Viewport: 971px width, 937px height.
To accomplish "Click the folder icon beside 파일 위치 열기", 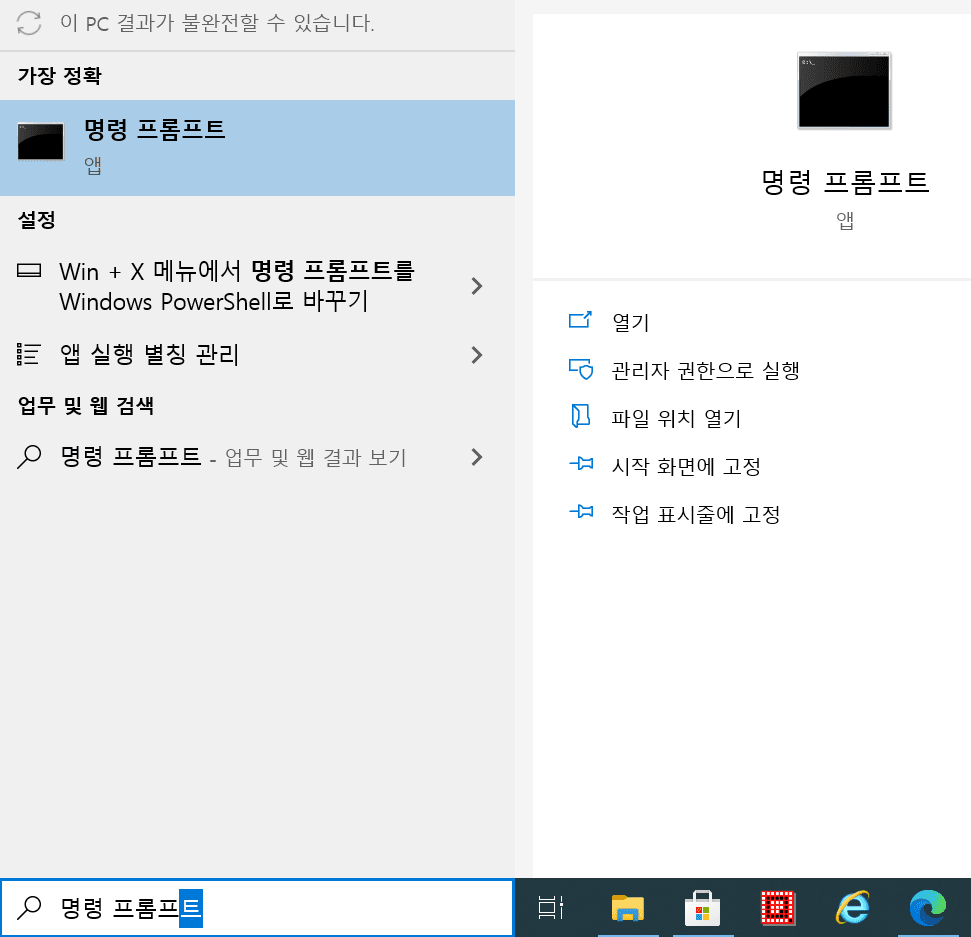I will [582, 418].
